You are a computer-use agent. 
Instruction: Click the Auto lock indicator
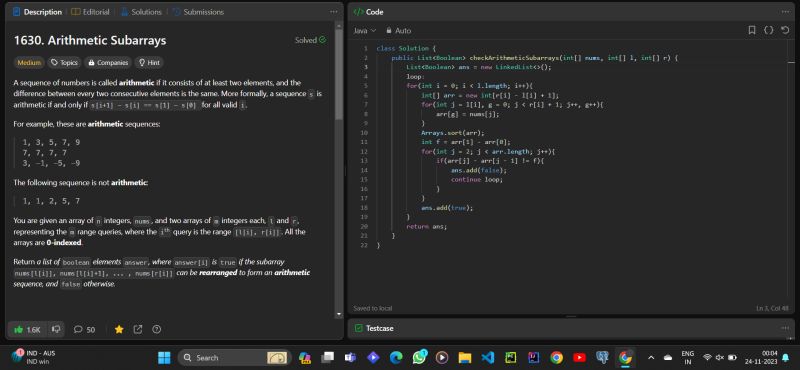[398, 31]
